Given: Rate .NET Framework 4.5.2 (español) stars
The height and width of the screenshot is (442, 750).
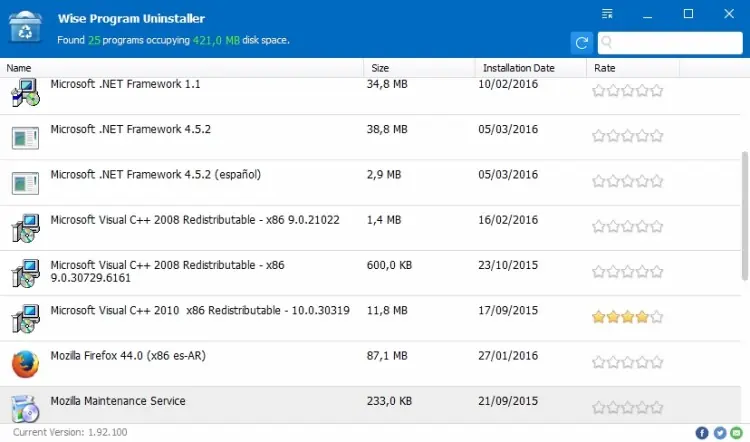Looking at the screenshot, I should [x=628, y=181].
